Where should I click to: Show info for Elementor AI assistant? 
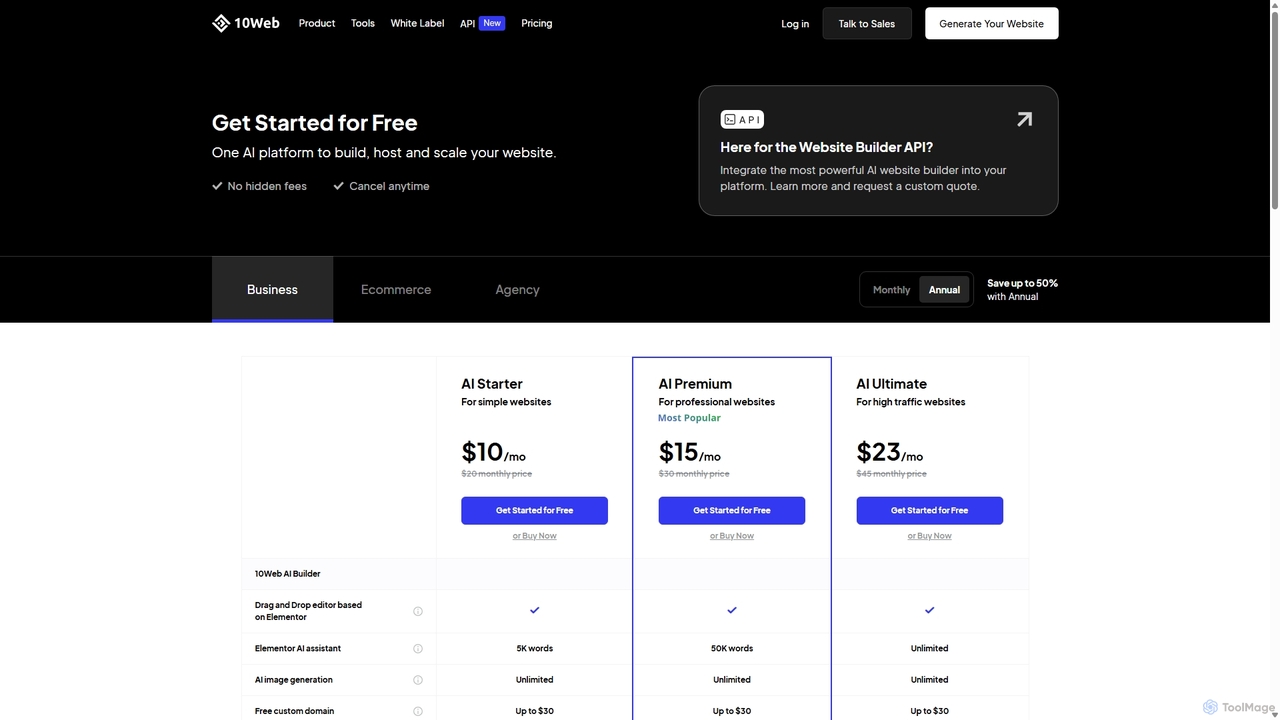418,648
